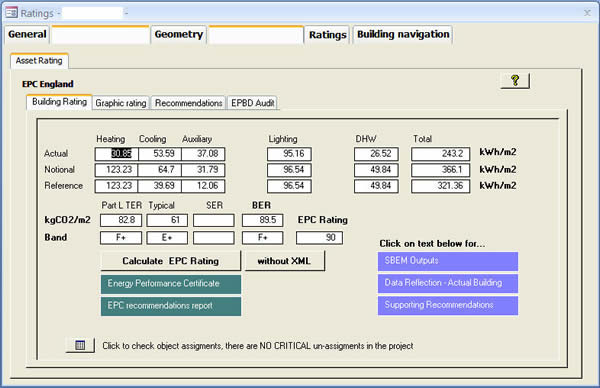
Task: Click the empty SER band field
Action: point(214,238)
